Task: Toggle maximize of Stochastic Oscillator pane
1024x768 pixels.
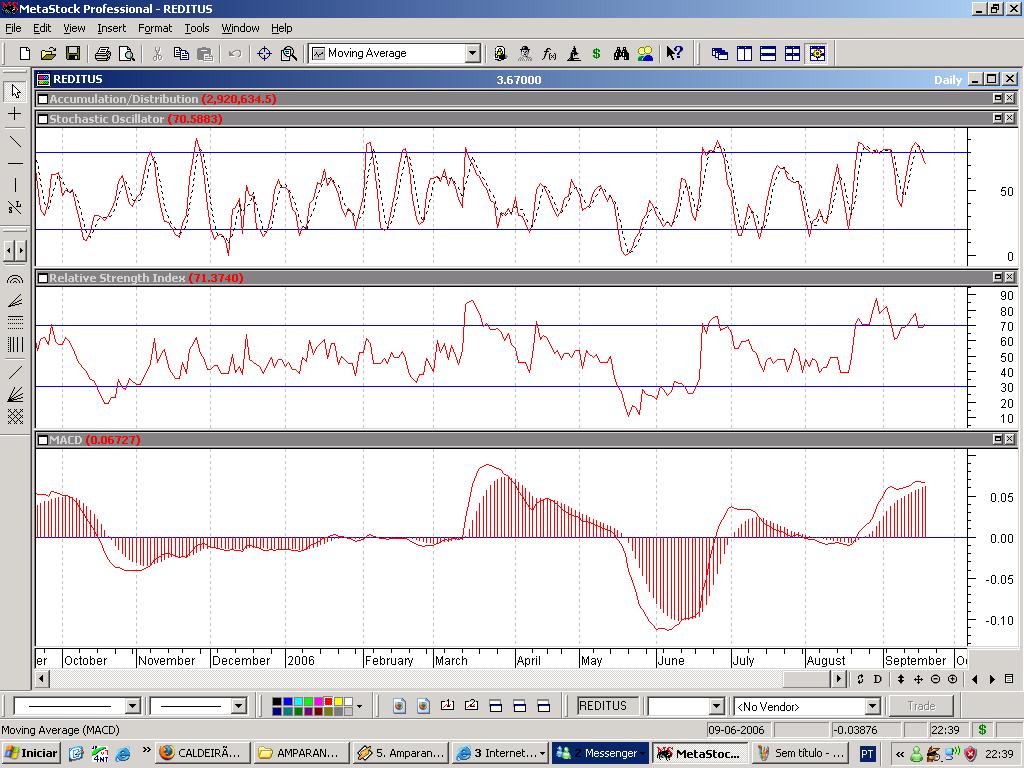Action: pyautogui.click(x=997, y=118)
